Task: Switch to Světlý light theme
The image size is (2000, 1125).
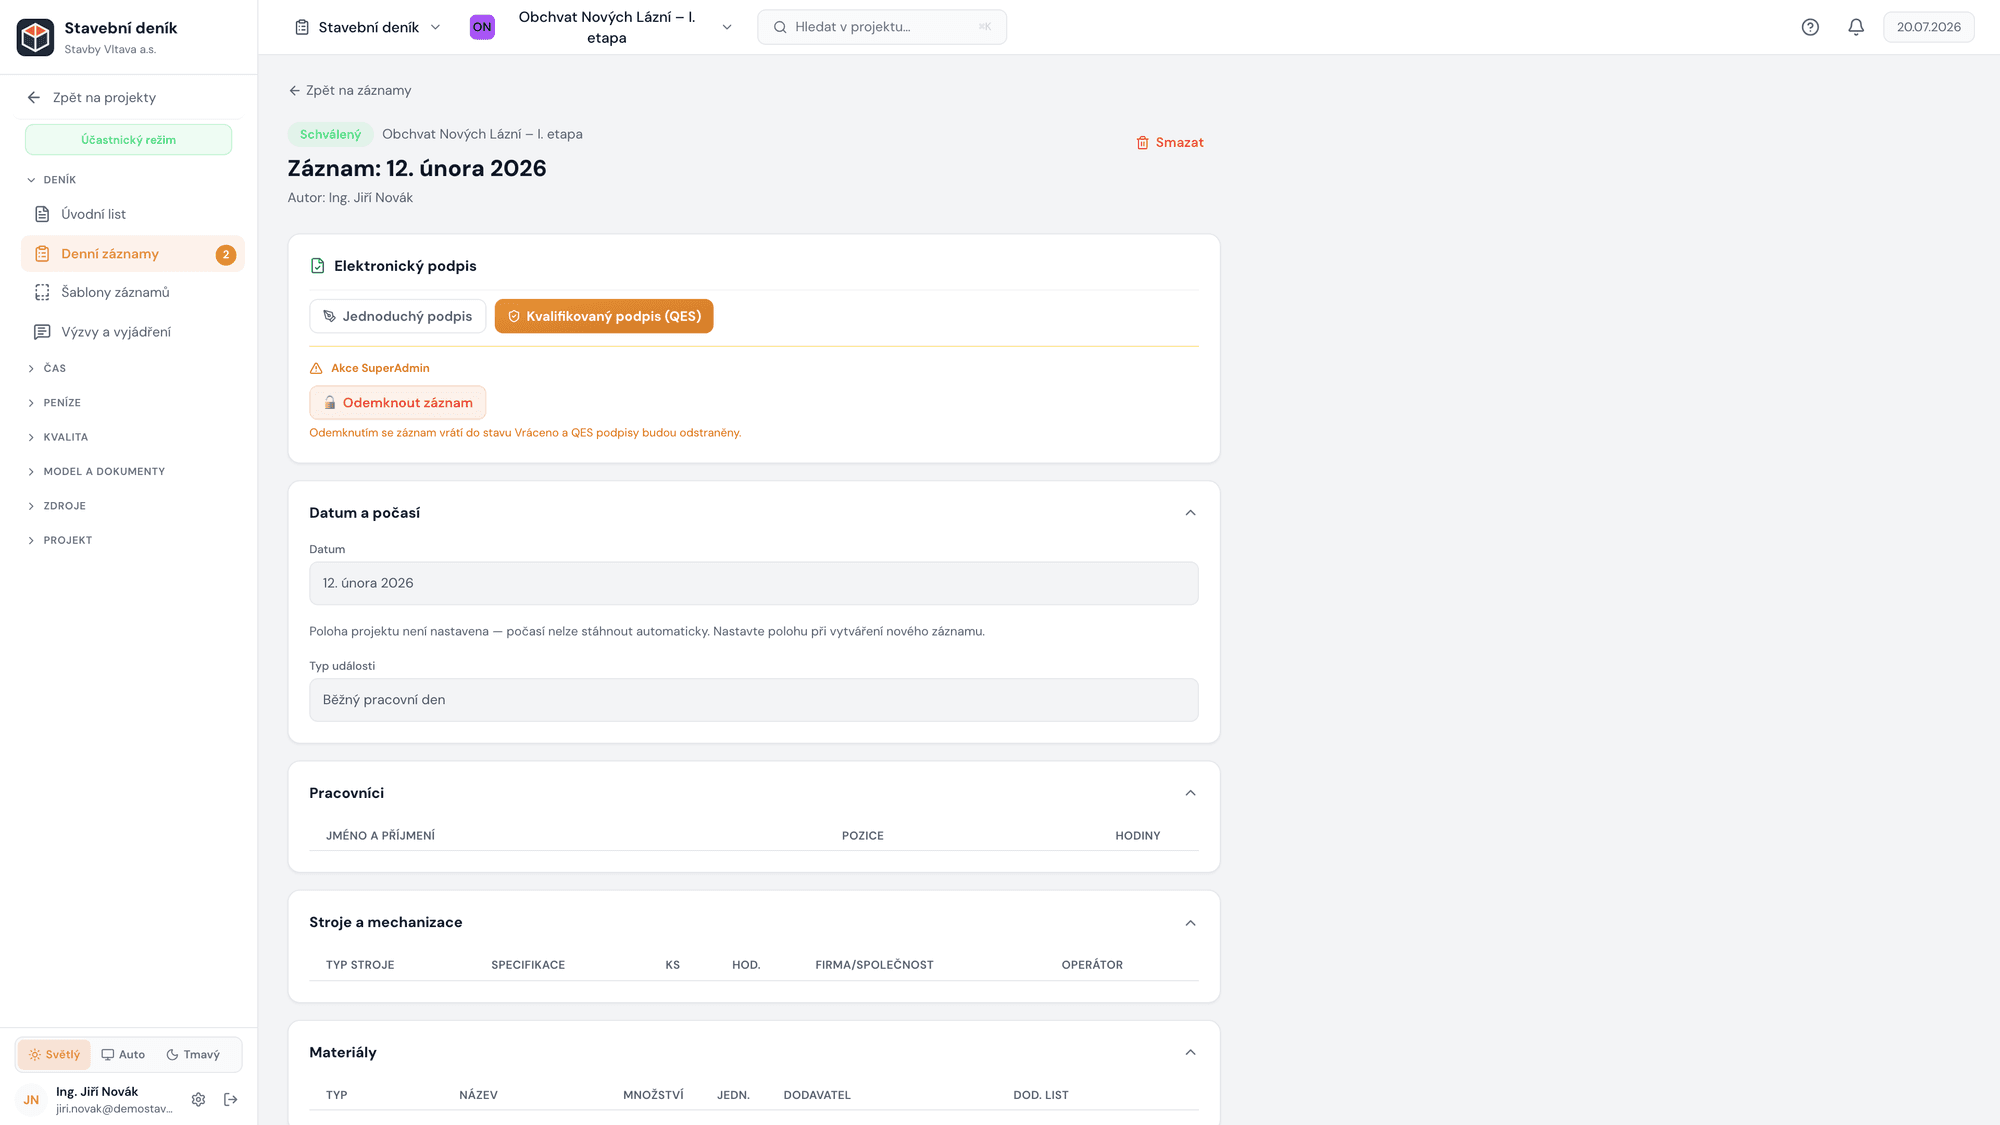Action: pos(54,1054)
